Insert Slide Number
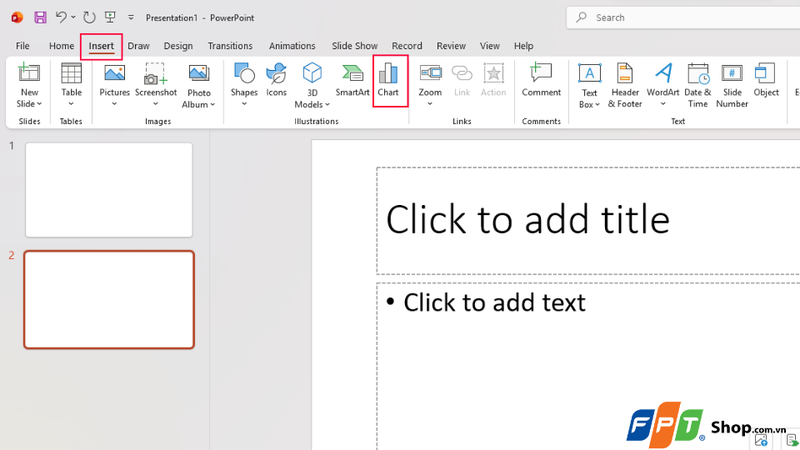Screen dimensions: 800x450 (x=732, y=85)
